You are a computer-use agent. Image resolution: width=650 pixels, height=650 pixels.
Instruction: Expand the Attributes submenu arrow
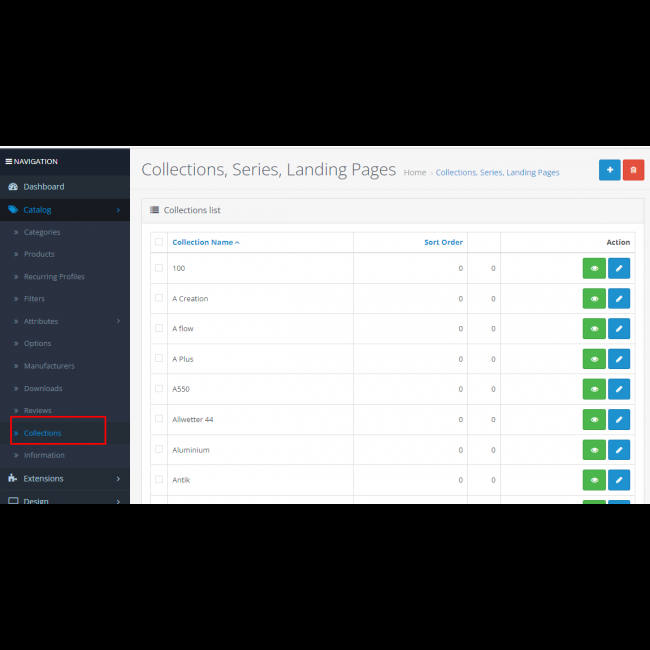(x=118, y=321)
